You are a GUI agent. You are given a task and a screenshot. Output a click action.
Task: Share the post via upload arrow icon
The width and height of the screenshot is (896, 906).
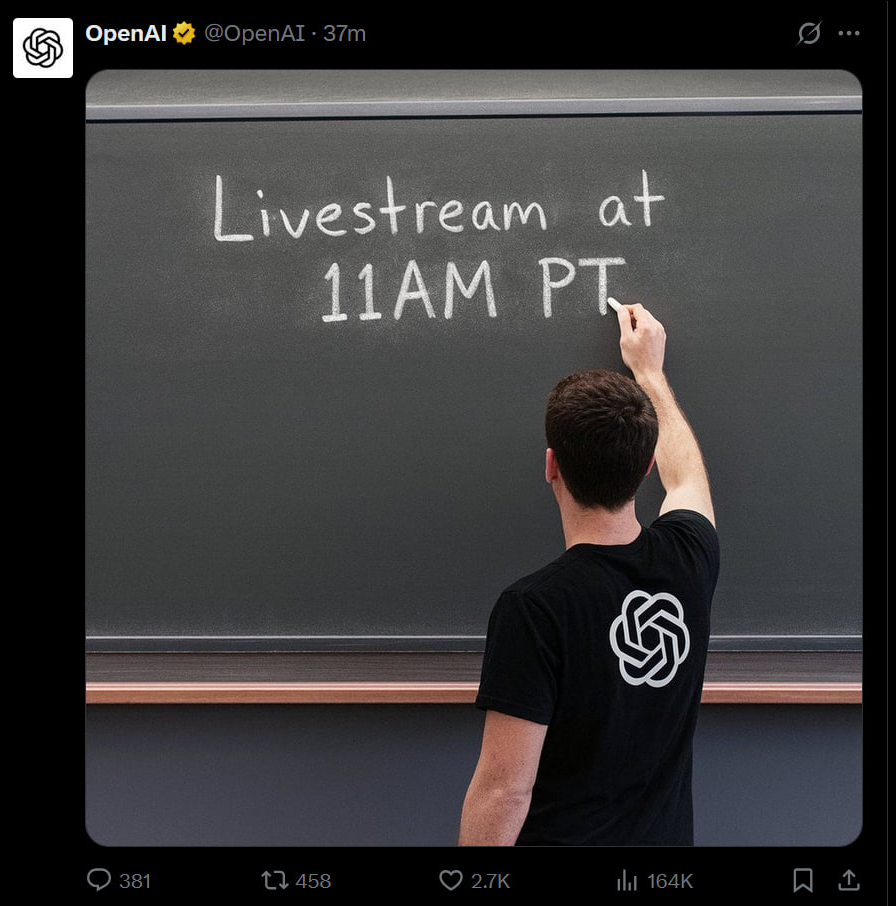[x=848, y=880]
